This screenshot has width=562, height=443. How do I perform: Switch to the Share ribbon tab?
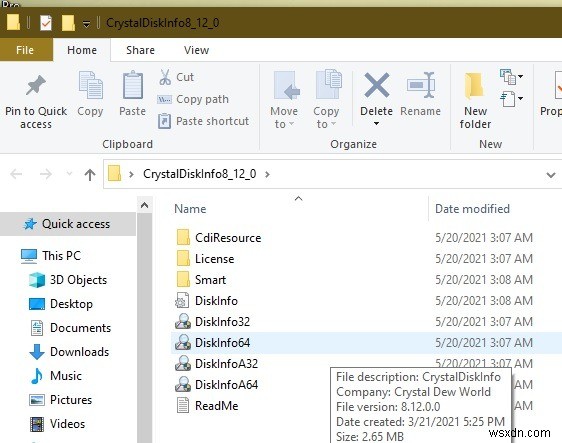140,50
